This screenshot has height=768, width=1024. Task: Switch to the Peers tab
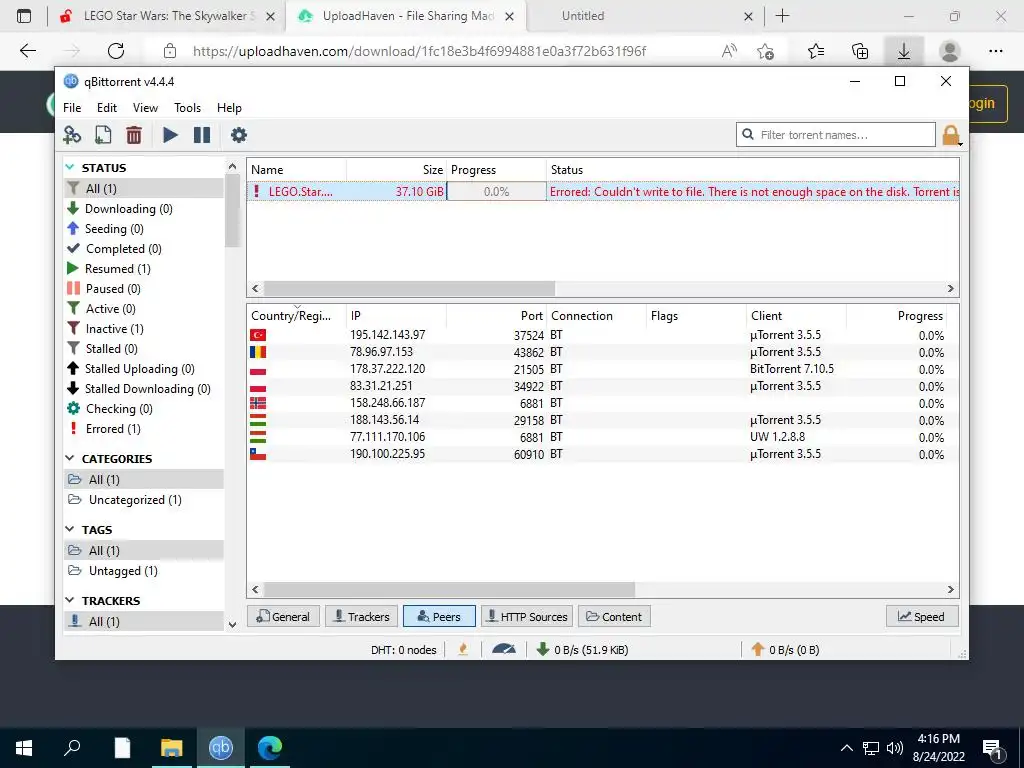point(439,616)
